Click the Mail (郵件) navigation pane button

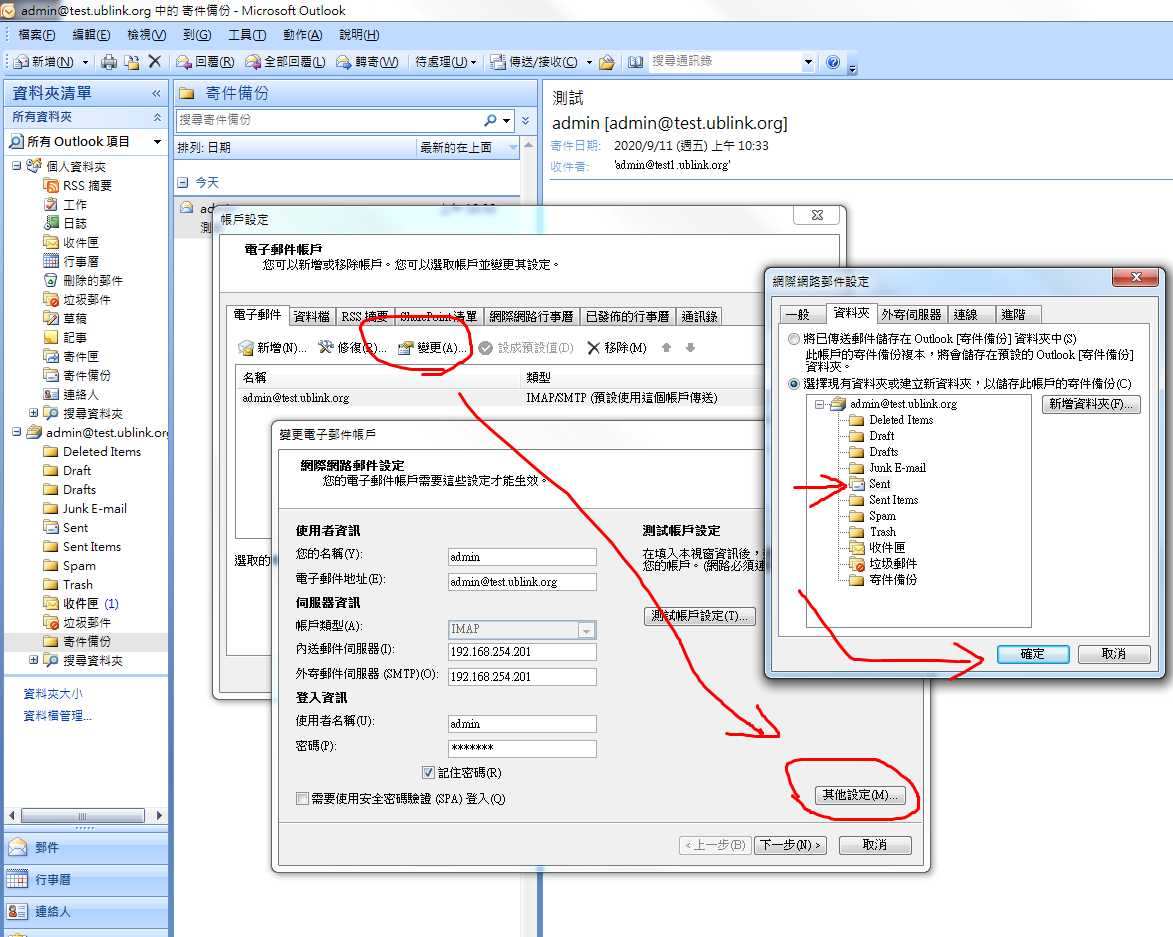coord(48,848)
